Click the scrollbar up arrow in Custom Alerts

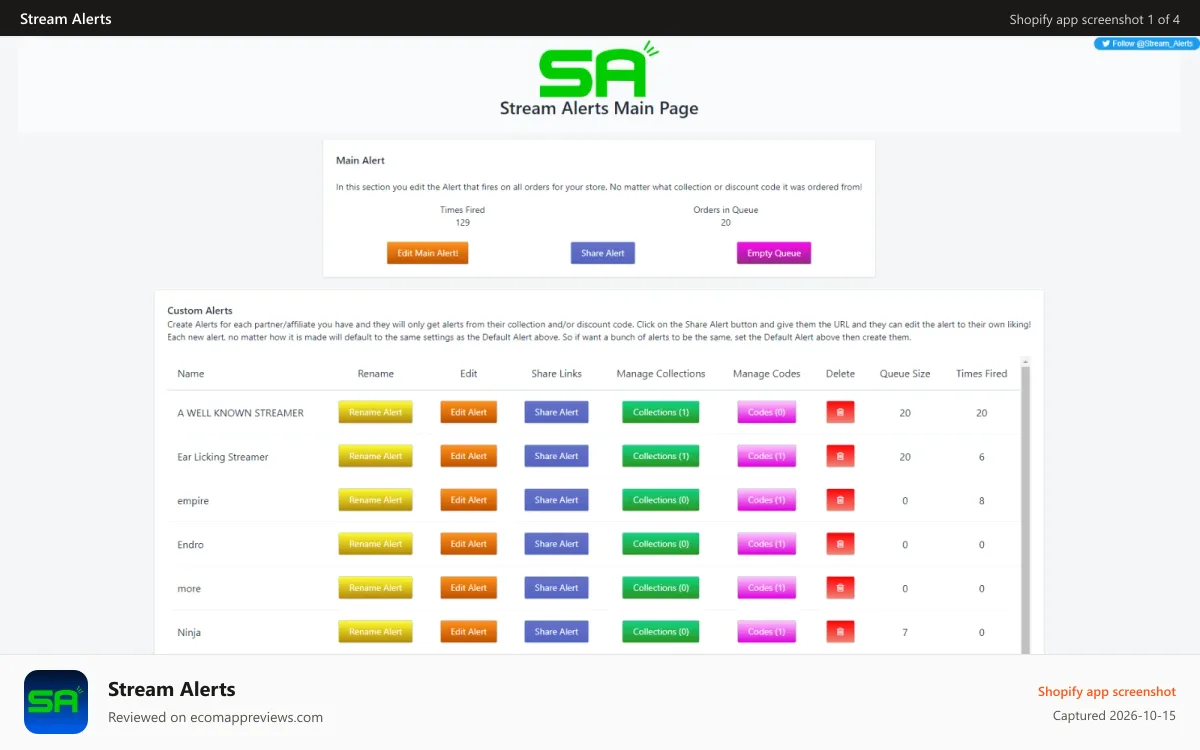coord(1025,361)
